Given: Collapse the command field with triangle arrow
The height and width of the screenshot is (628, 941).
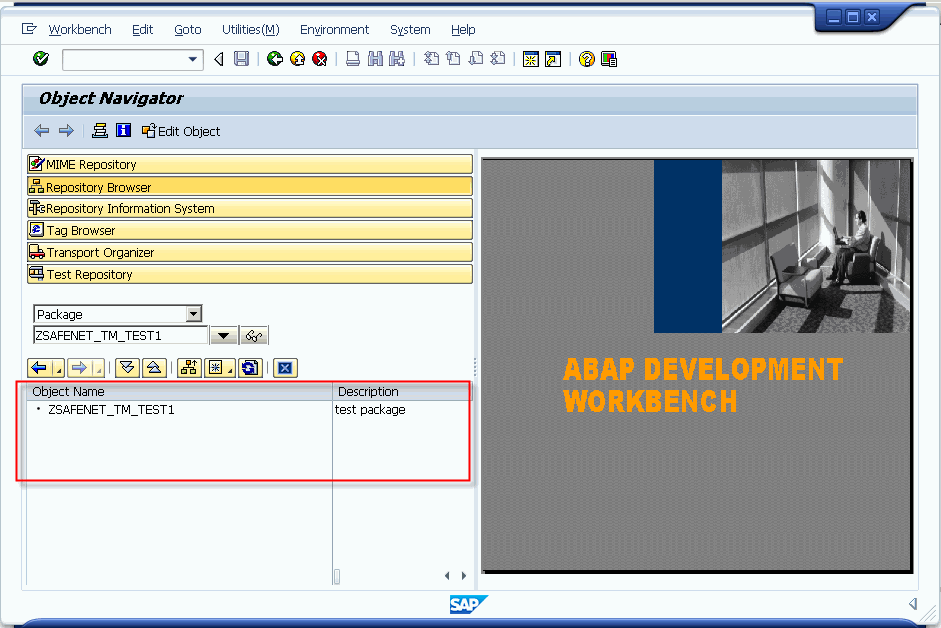Looking at the screenshot, I should 219,59.
